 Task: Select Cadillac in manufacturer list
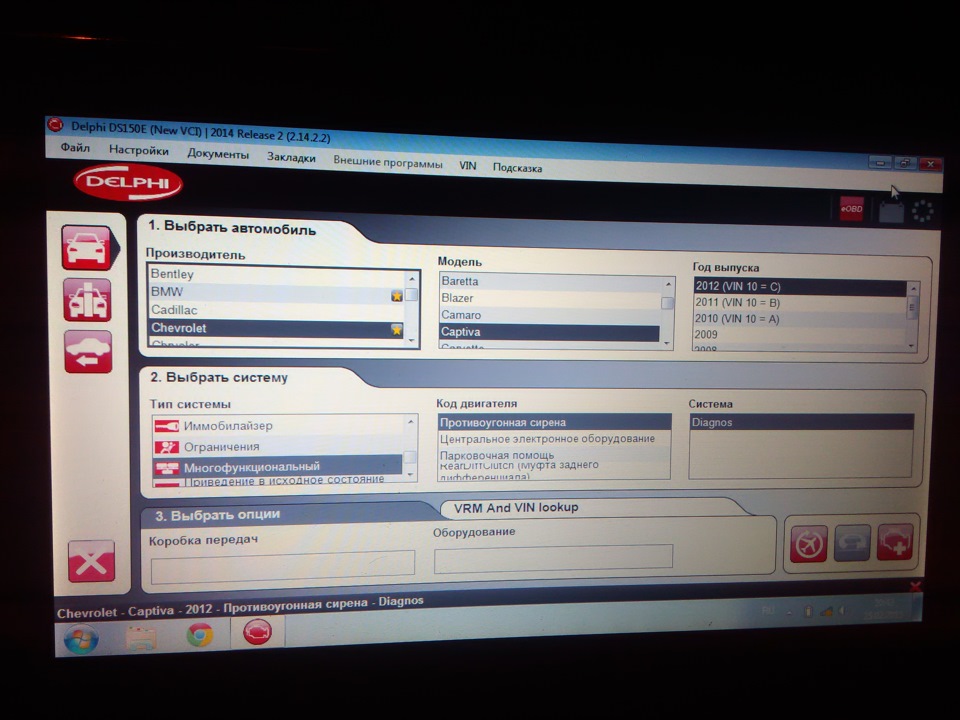coord(276,310)
